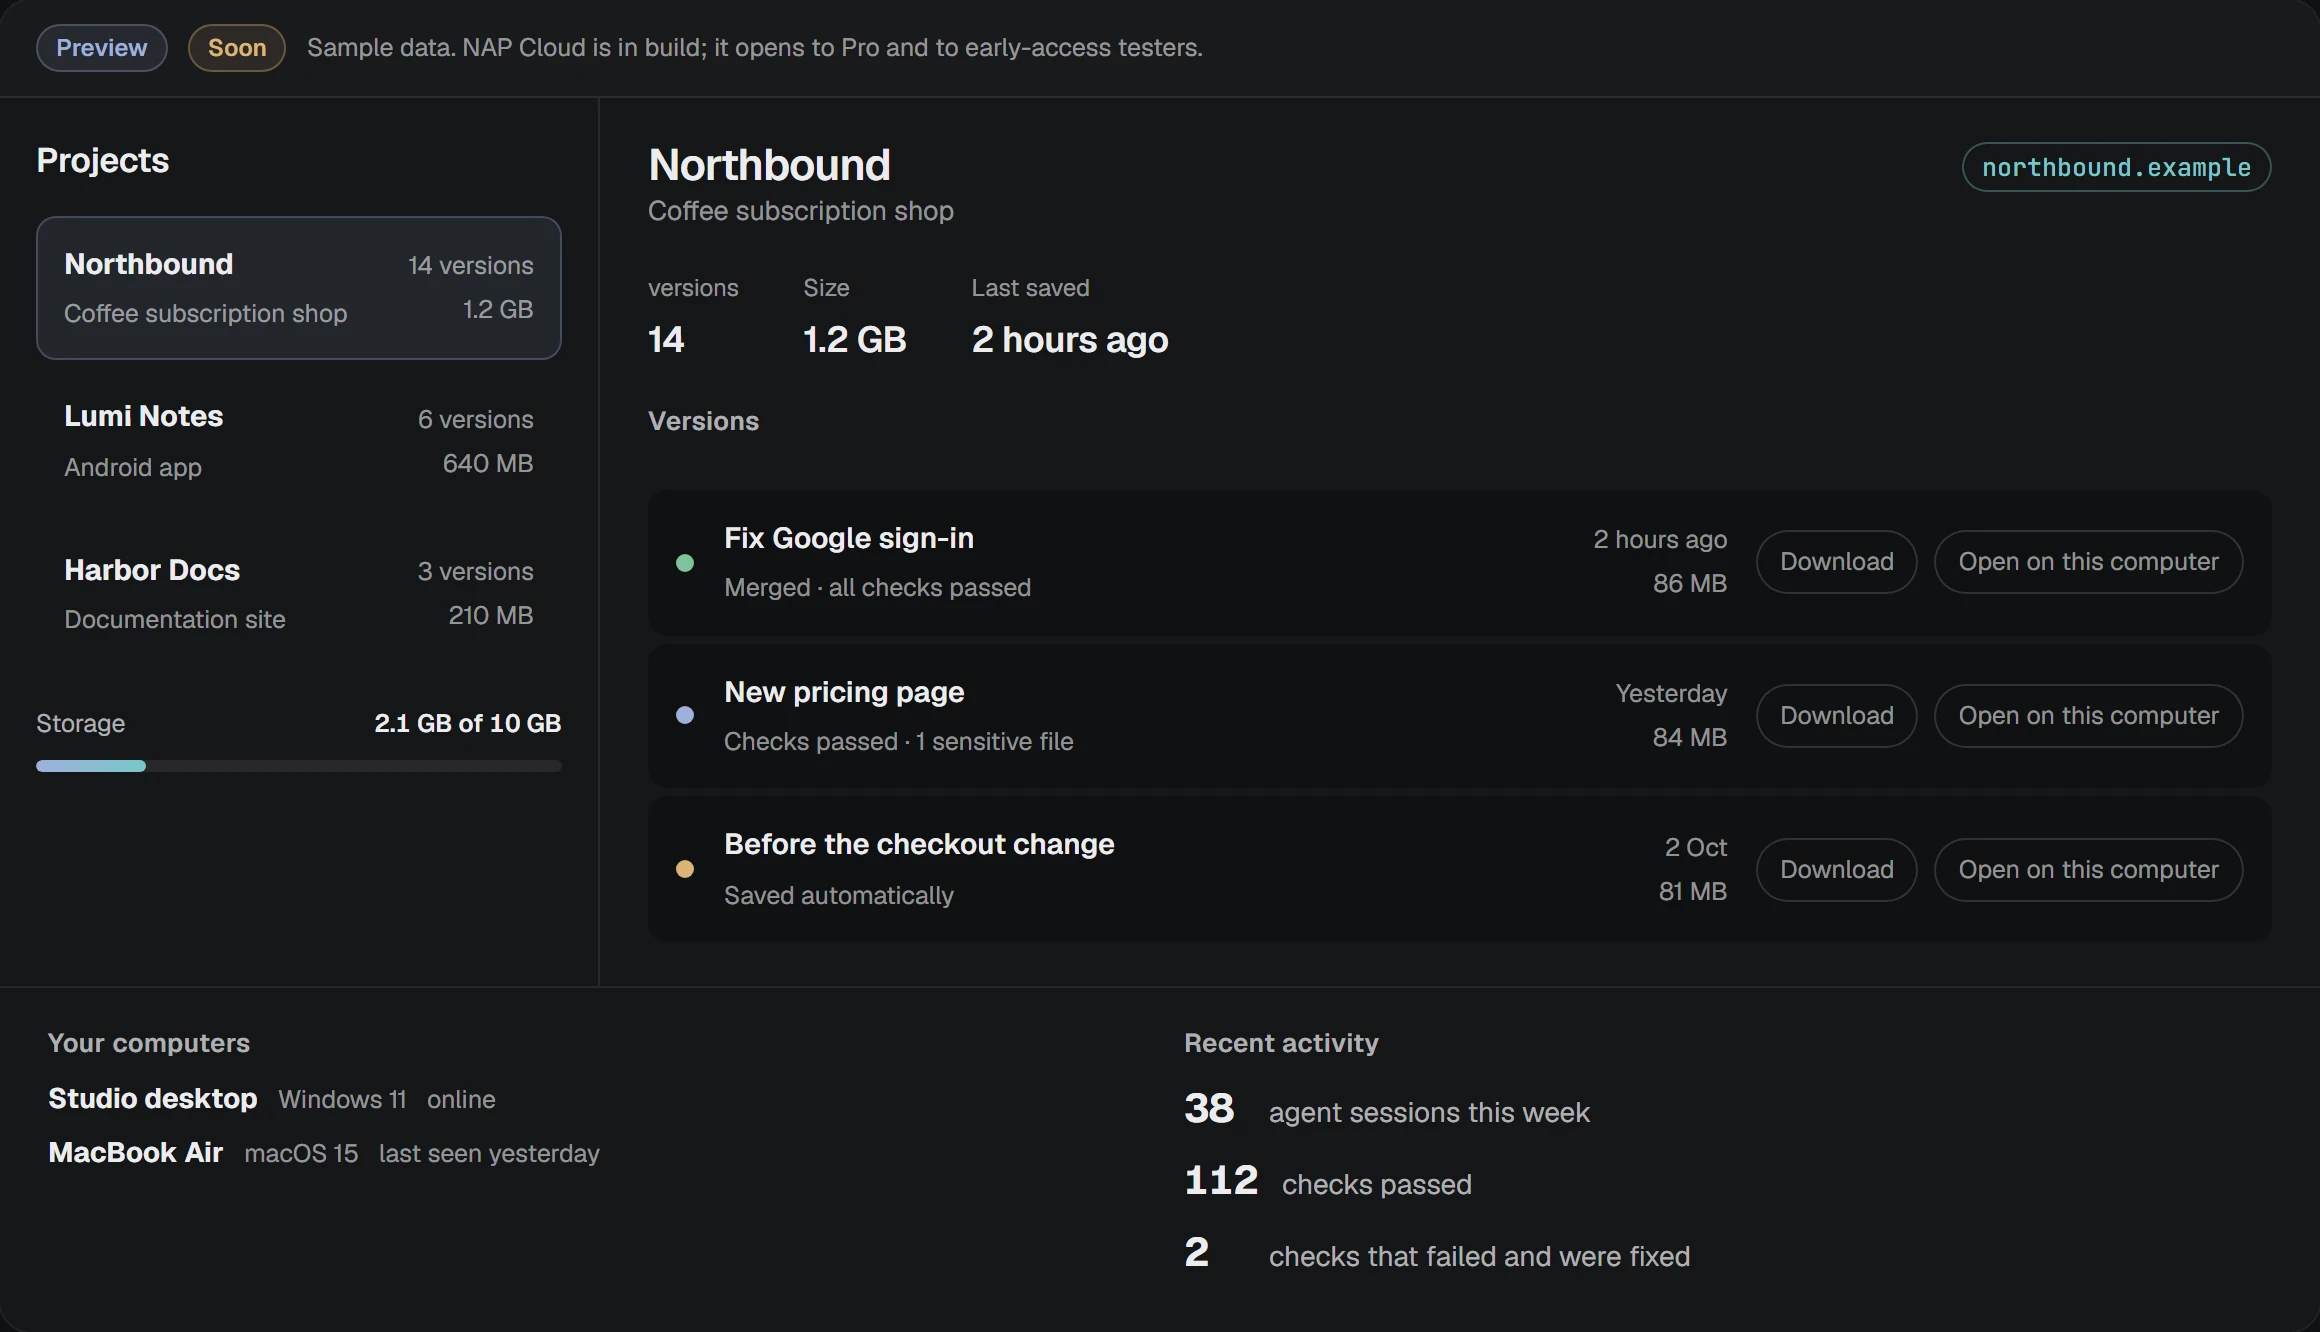Select the Northbound project card
Image resolution: width=2320 pixels, height=1332 pixels.
tap(298, 288)
